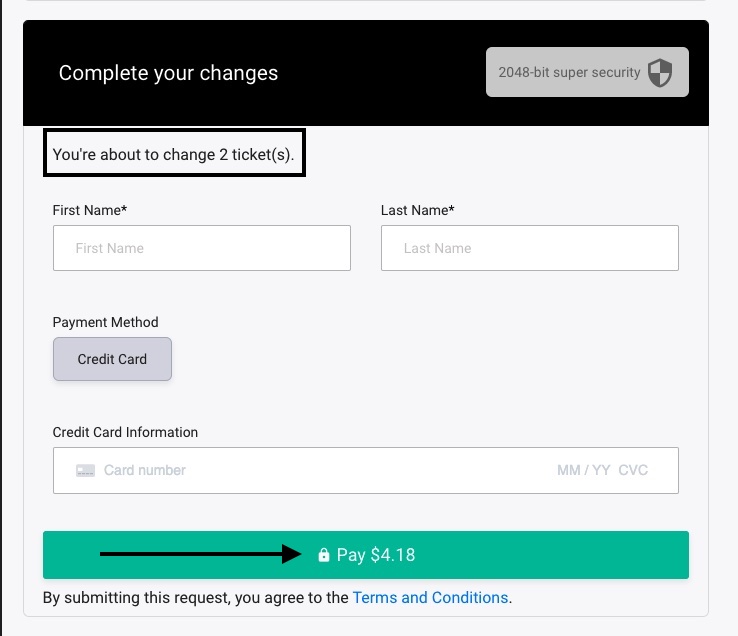Focus the Last Name input field
Viewport: 738px width, 636px height.
[529, 248]
